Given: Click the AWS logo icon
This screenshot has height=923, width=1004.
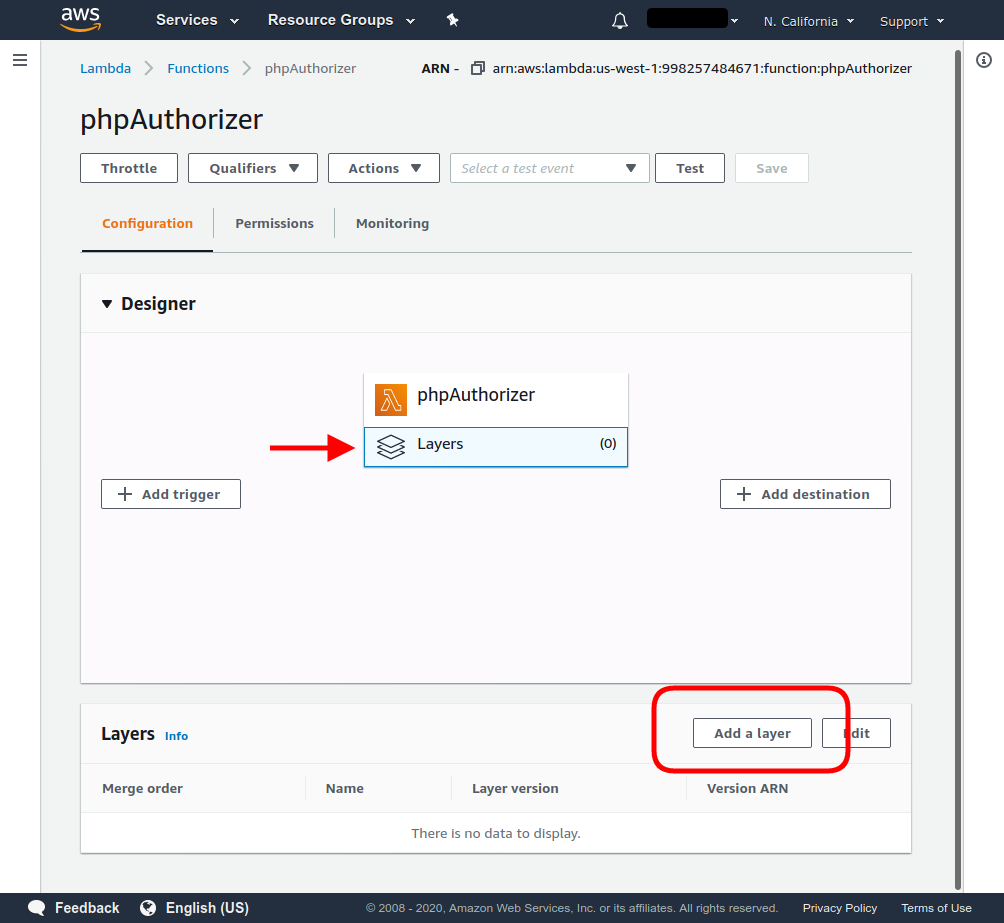Looking at the screenshot, I should click(80, 19).
